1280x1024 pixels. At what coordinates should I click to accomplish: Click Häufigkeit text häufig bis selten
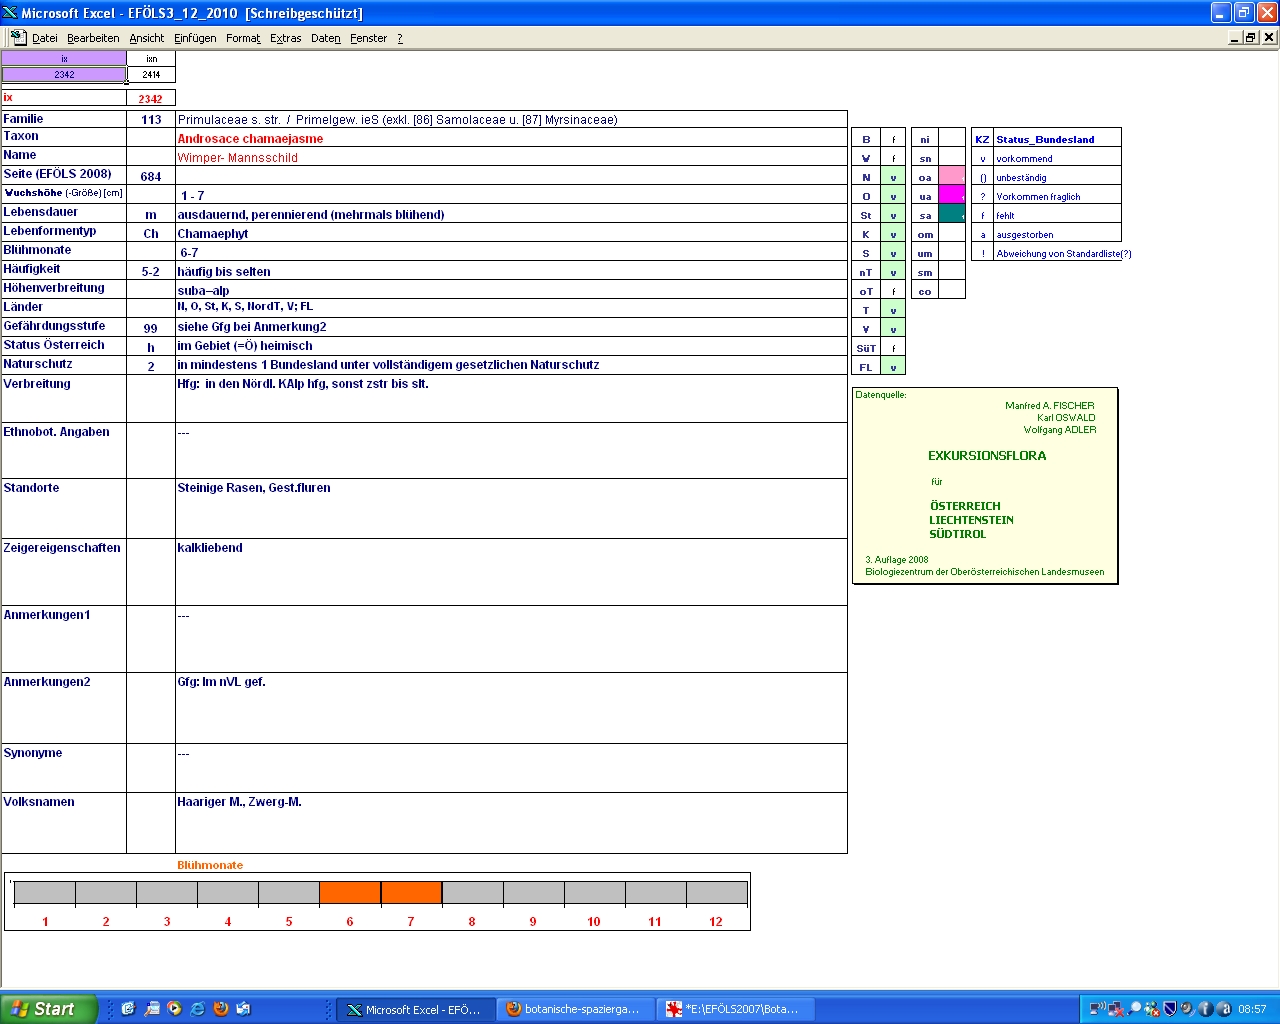224,272
